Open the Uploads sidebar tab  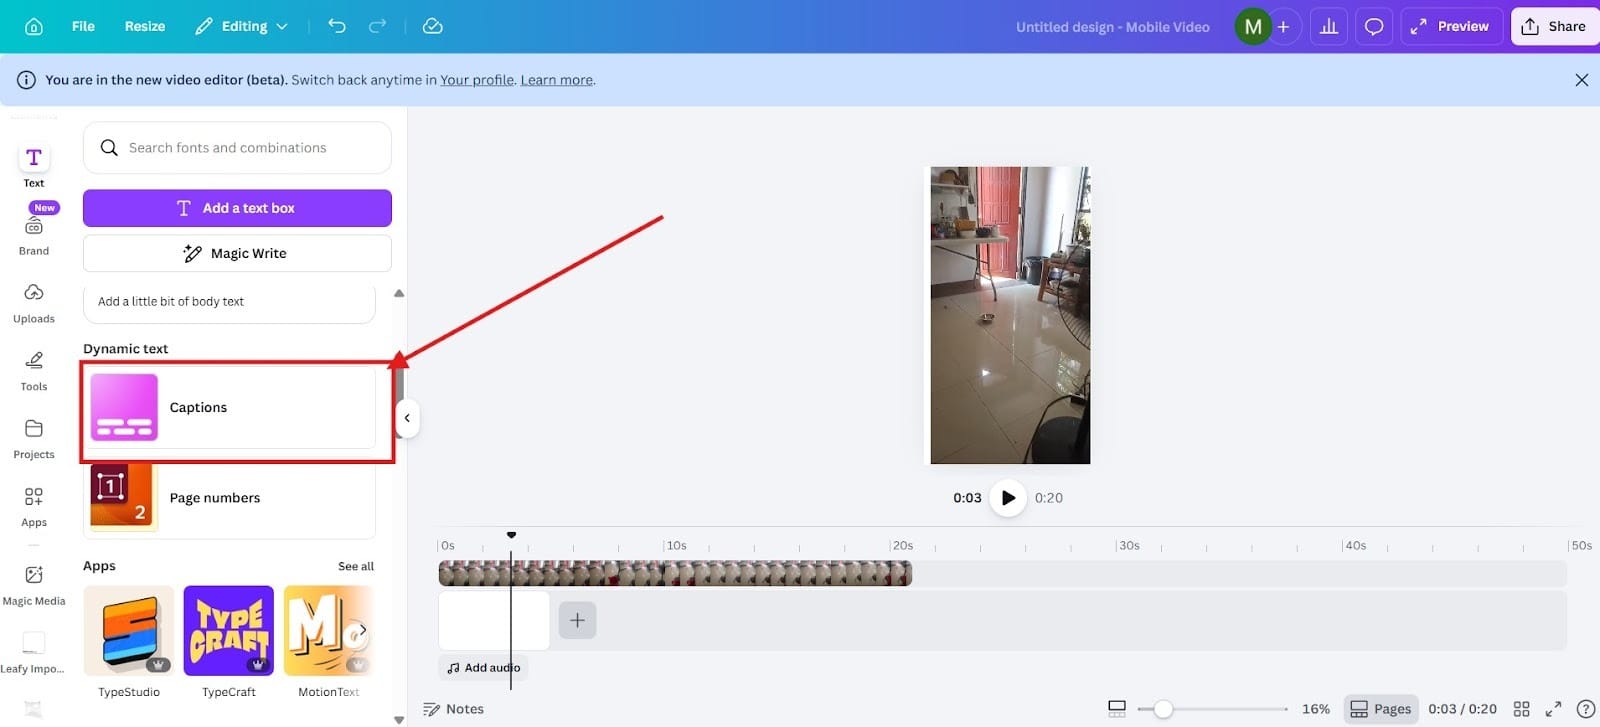[34, 303]
